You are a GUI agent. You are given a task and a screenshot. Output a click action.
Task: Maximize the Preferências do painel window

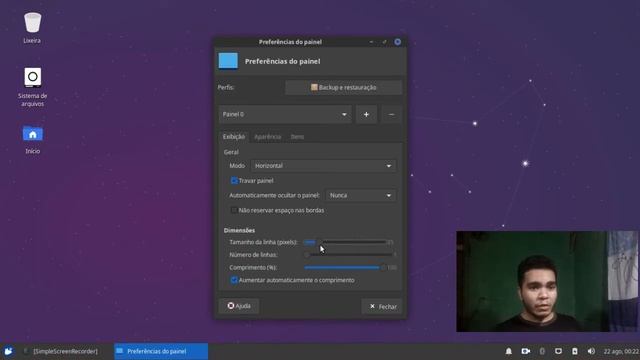tap(384, 42)
